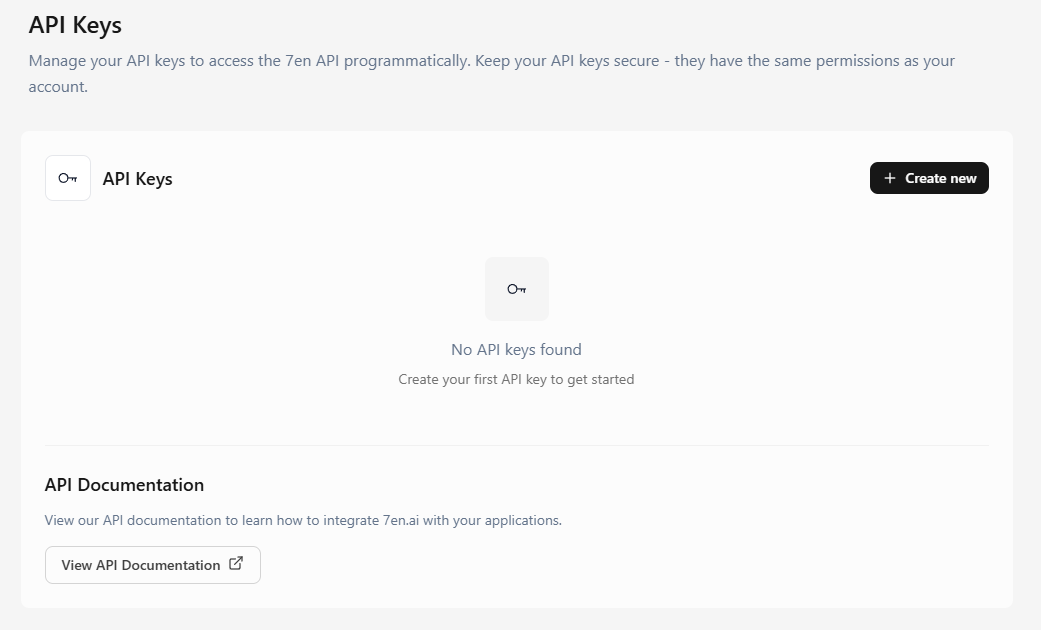Click the divider line above API Documentation
The height and width of the screenshot is (630, 1041).
[516, 445]
